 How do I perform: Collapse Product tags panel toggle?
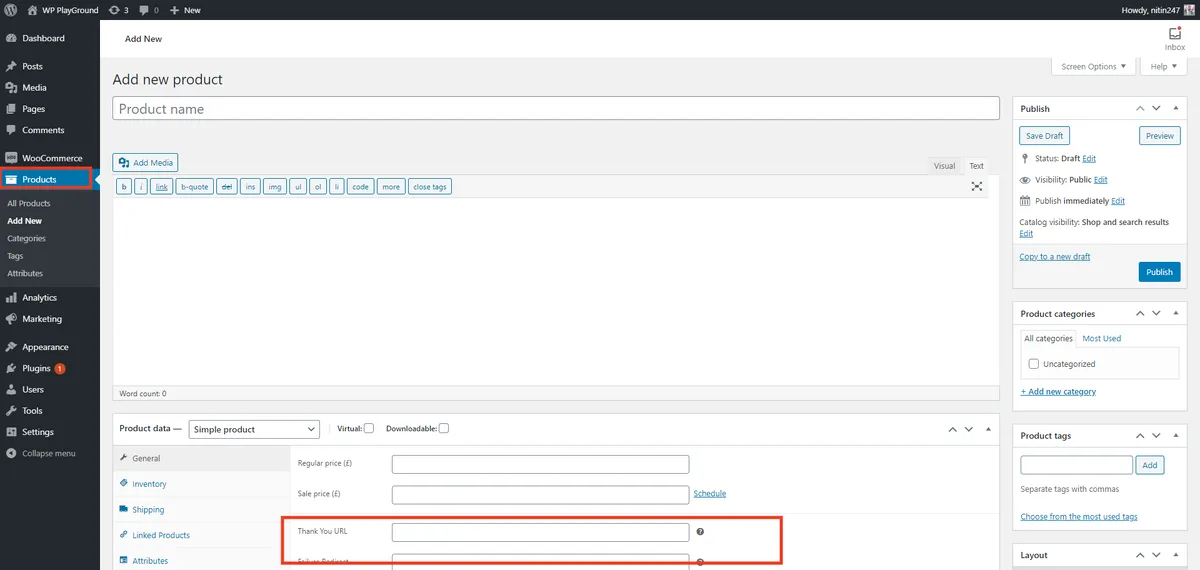tap(1178, 436)
